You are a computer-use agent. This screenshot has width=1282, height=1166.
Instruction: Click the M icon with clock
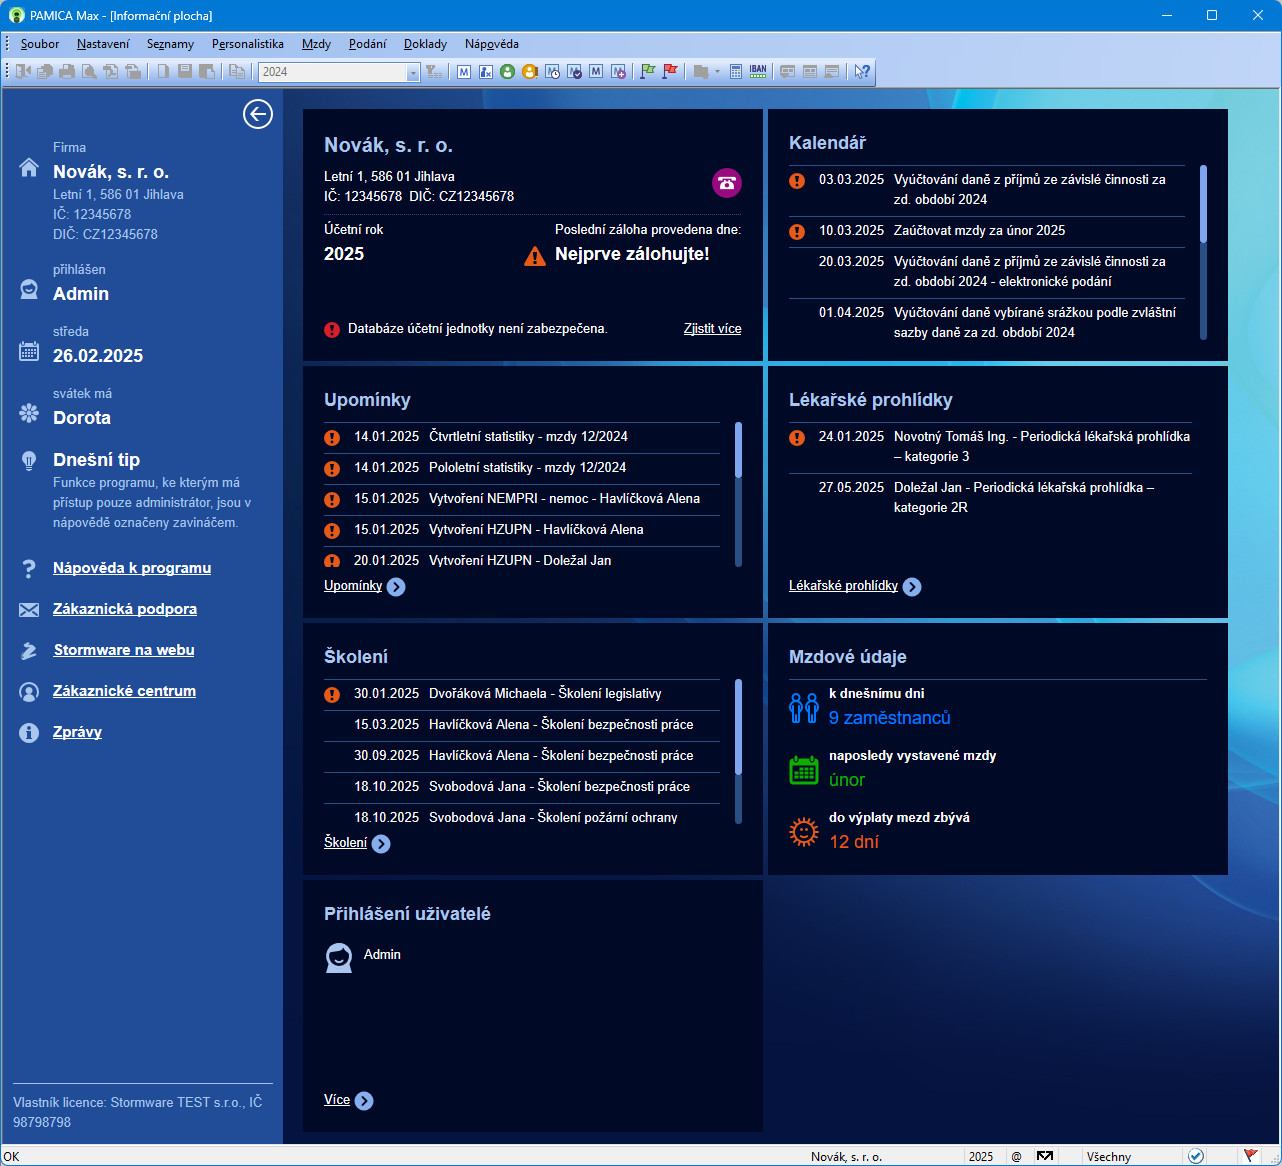point(552,72)
